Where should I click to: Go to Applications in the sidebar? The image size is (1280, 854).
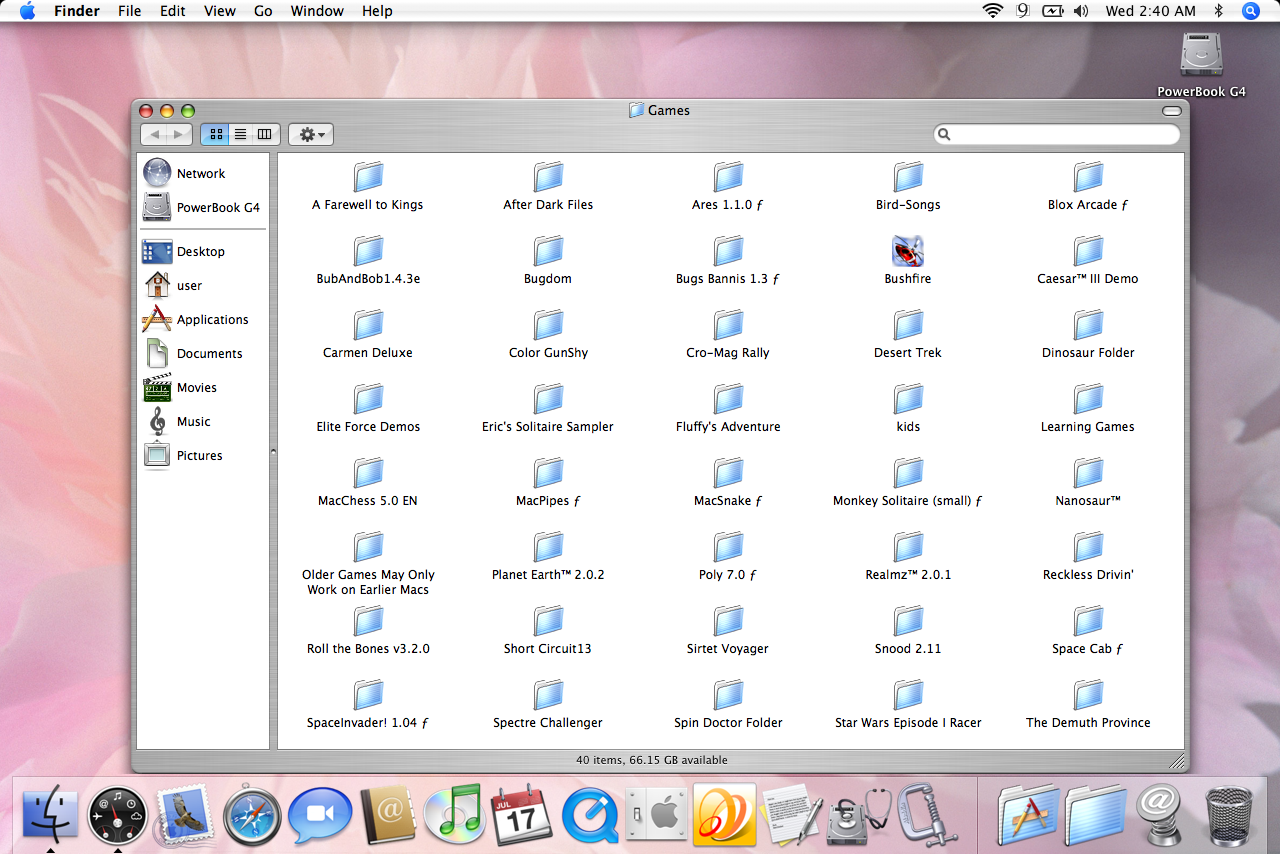[x=203, y=319]
